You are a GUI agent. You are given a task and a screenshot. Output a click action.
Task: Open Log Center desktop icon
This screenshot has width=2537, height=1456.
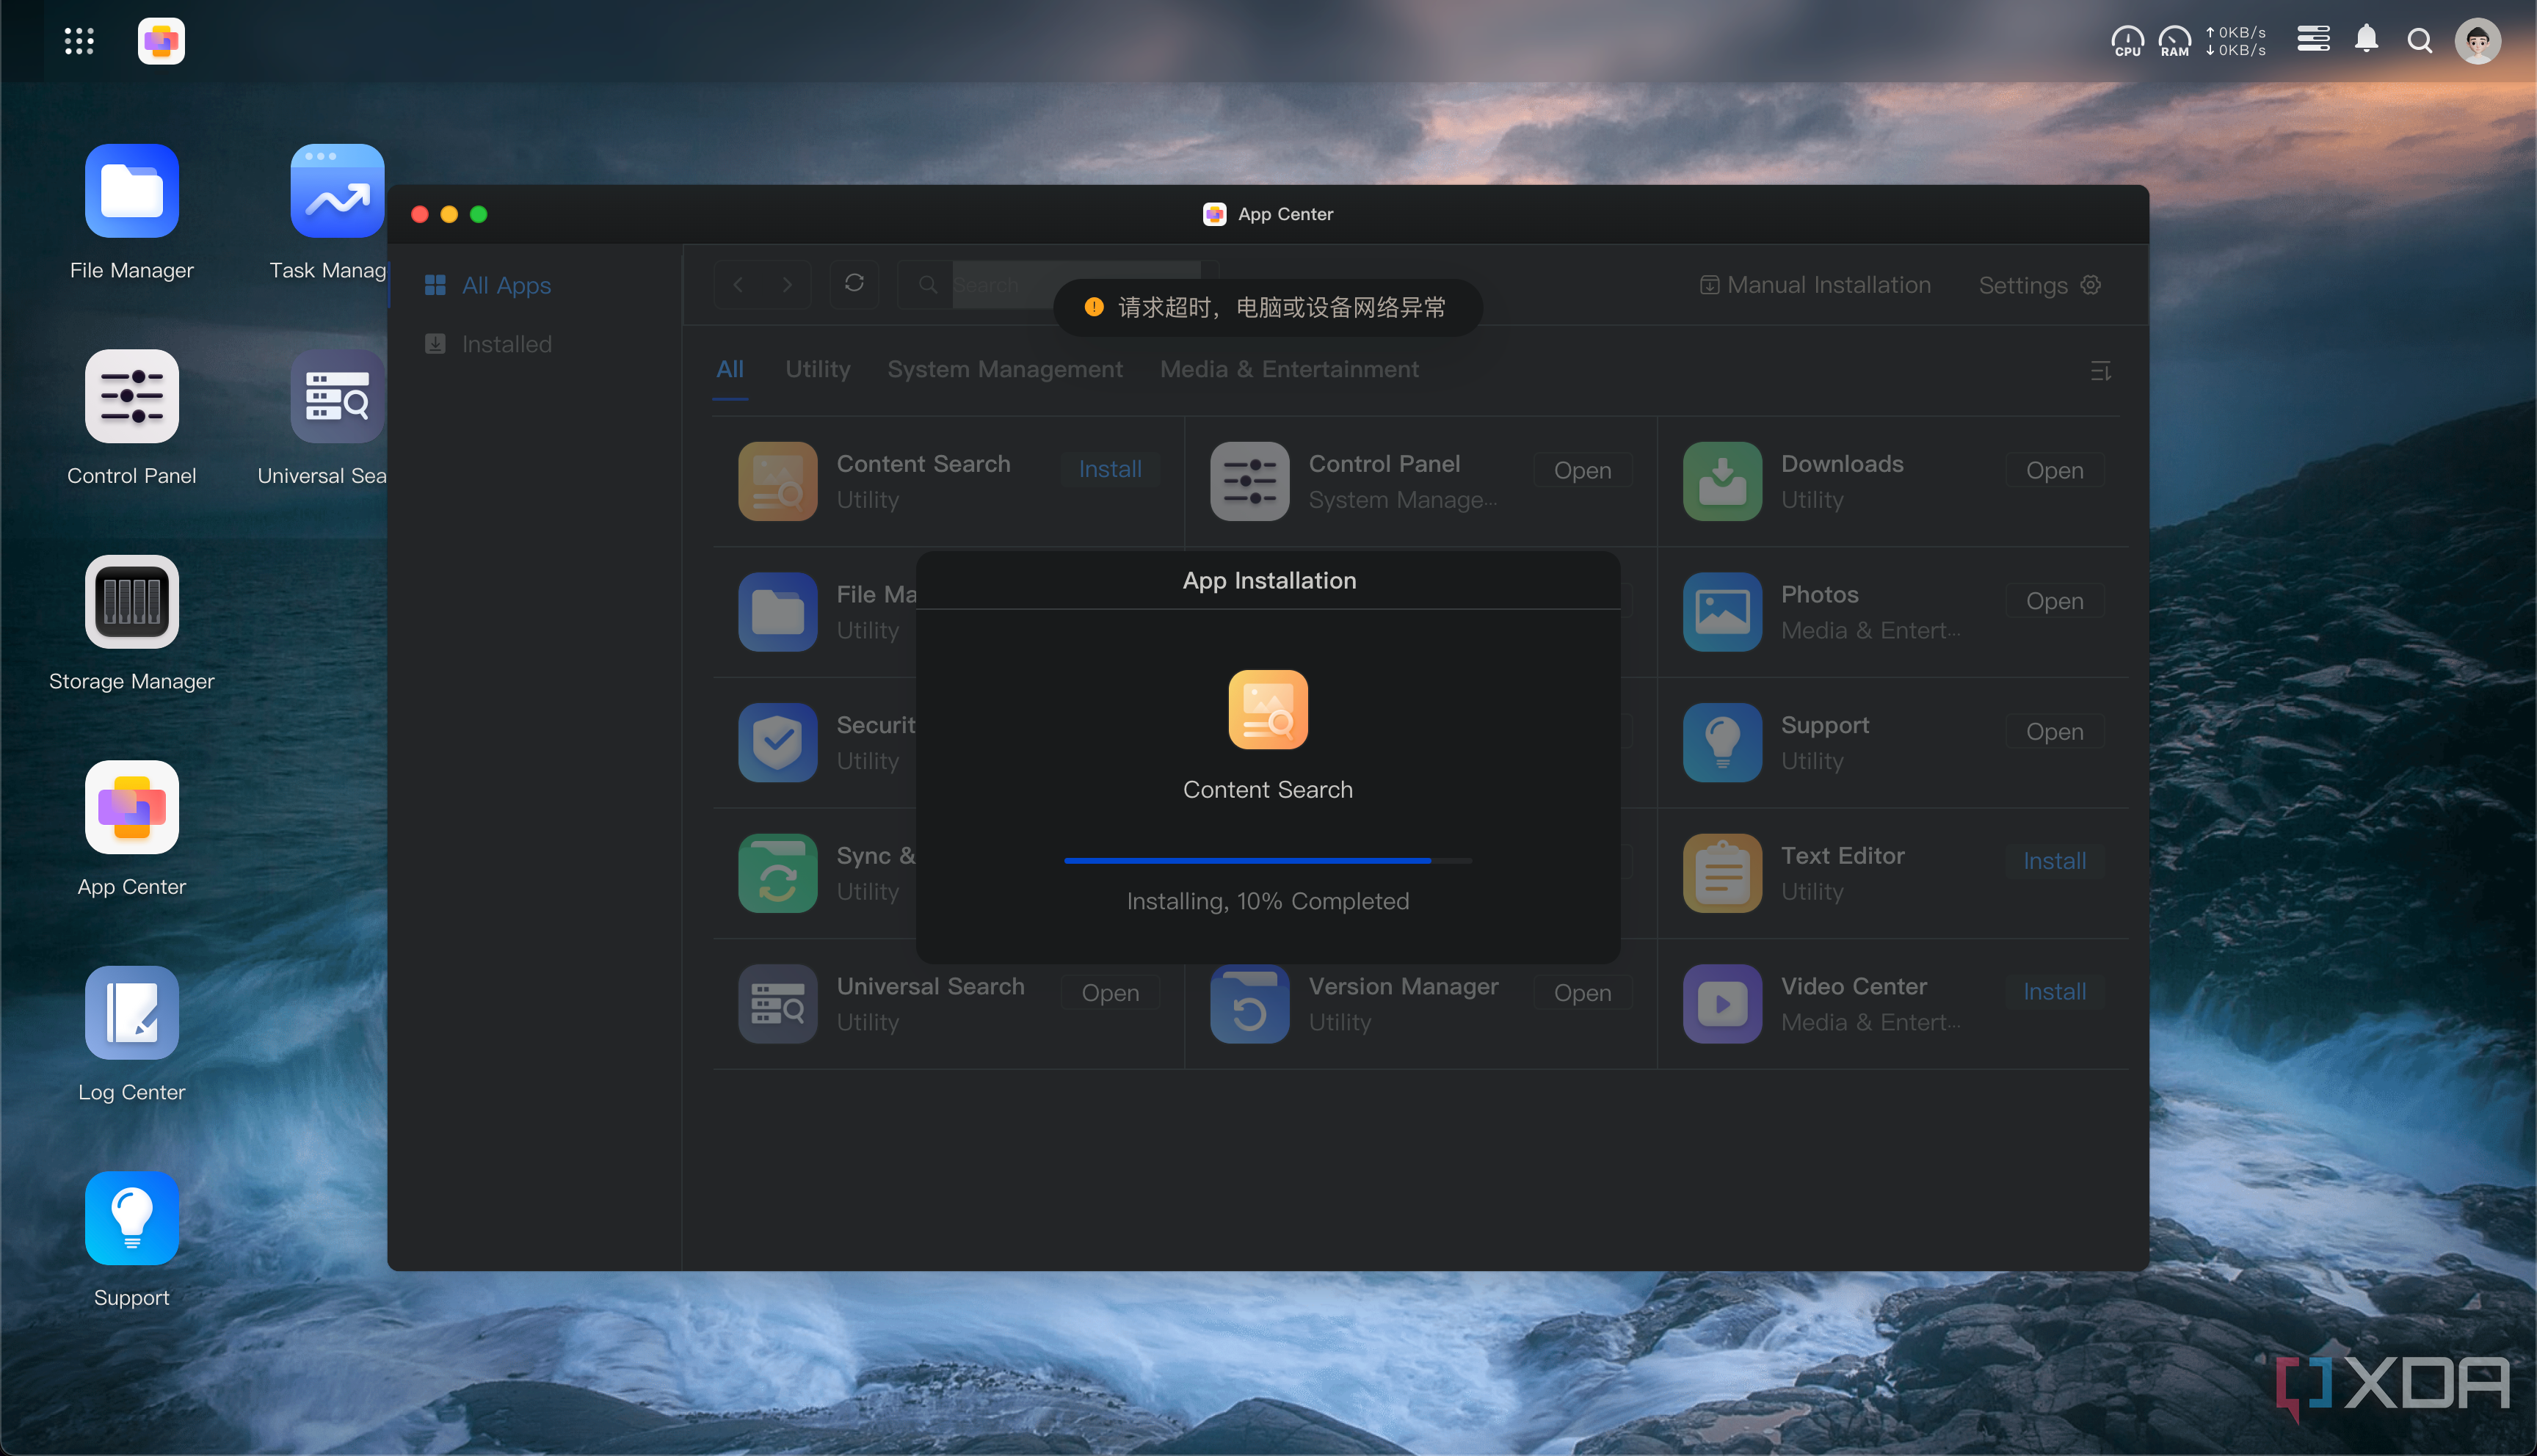[x=131, y=1012]
